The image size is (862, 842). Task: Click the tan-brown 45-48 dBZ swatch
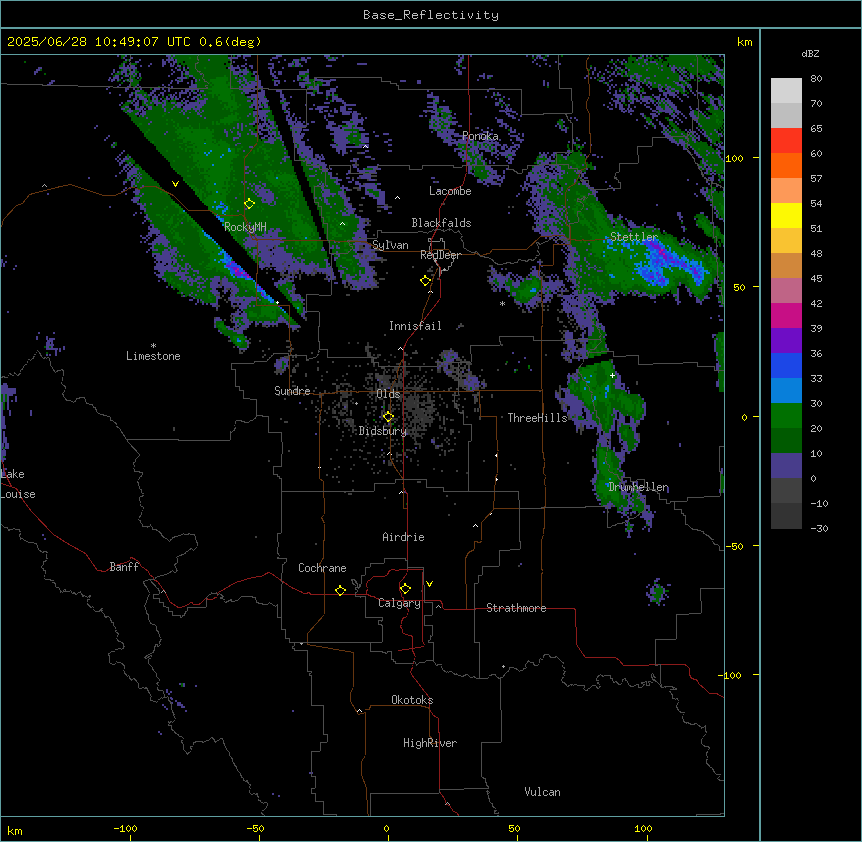[786, 266]
